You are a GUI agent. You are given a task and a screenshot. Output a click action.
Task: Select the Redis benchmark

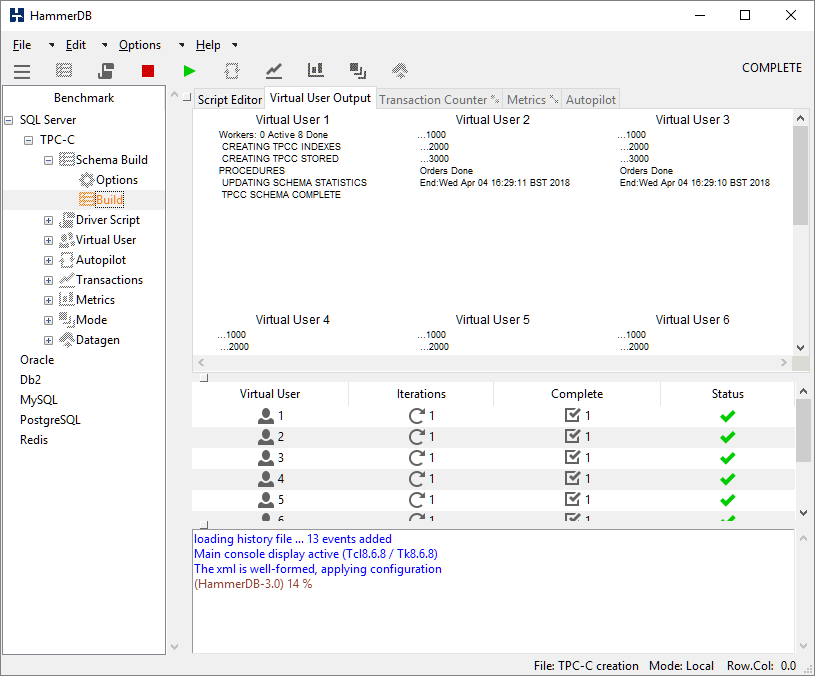[x=34, y=440]
